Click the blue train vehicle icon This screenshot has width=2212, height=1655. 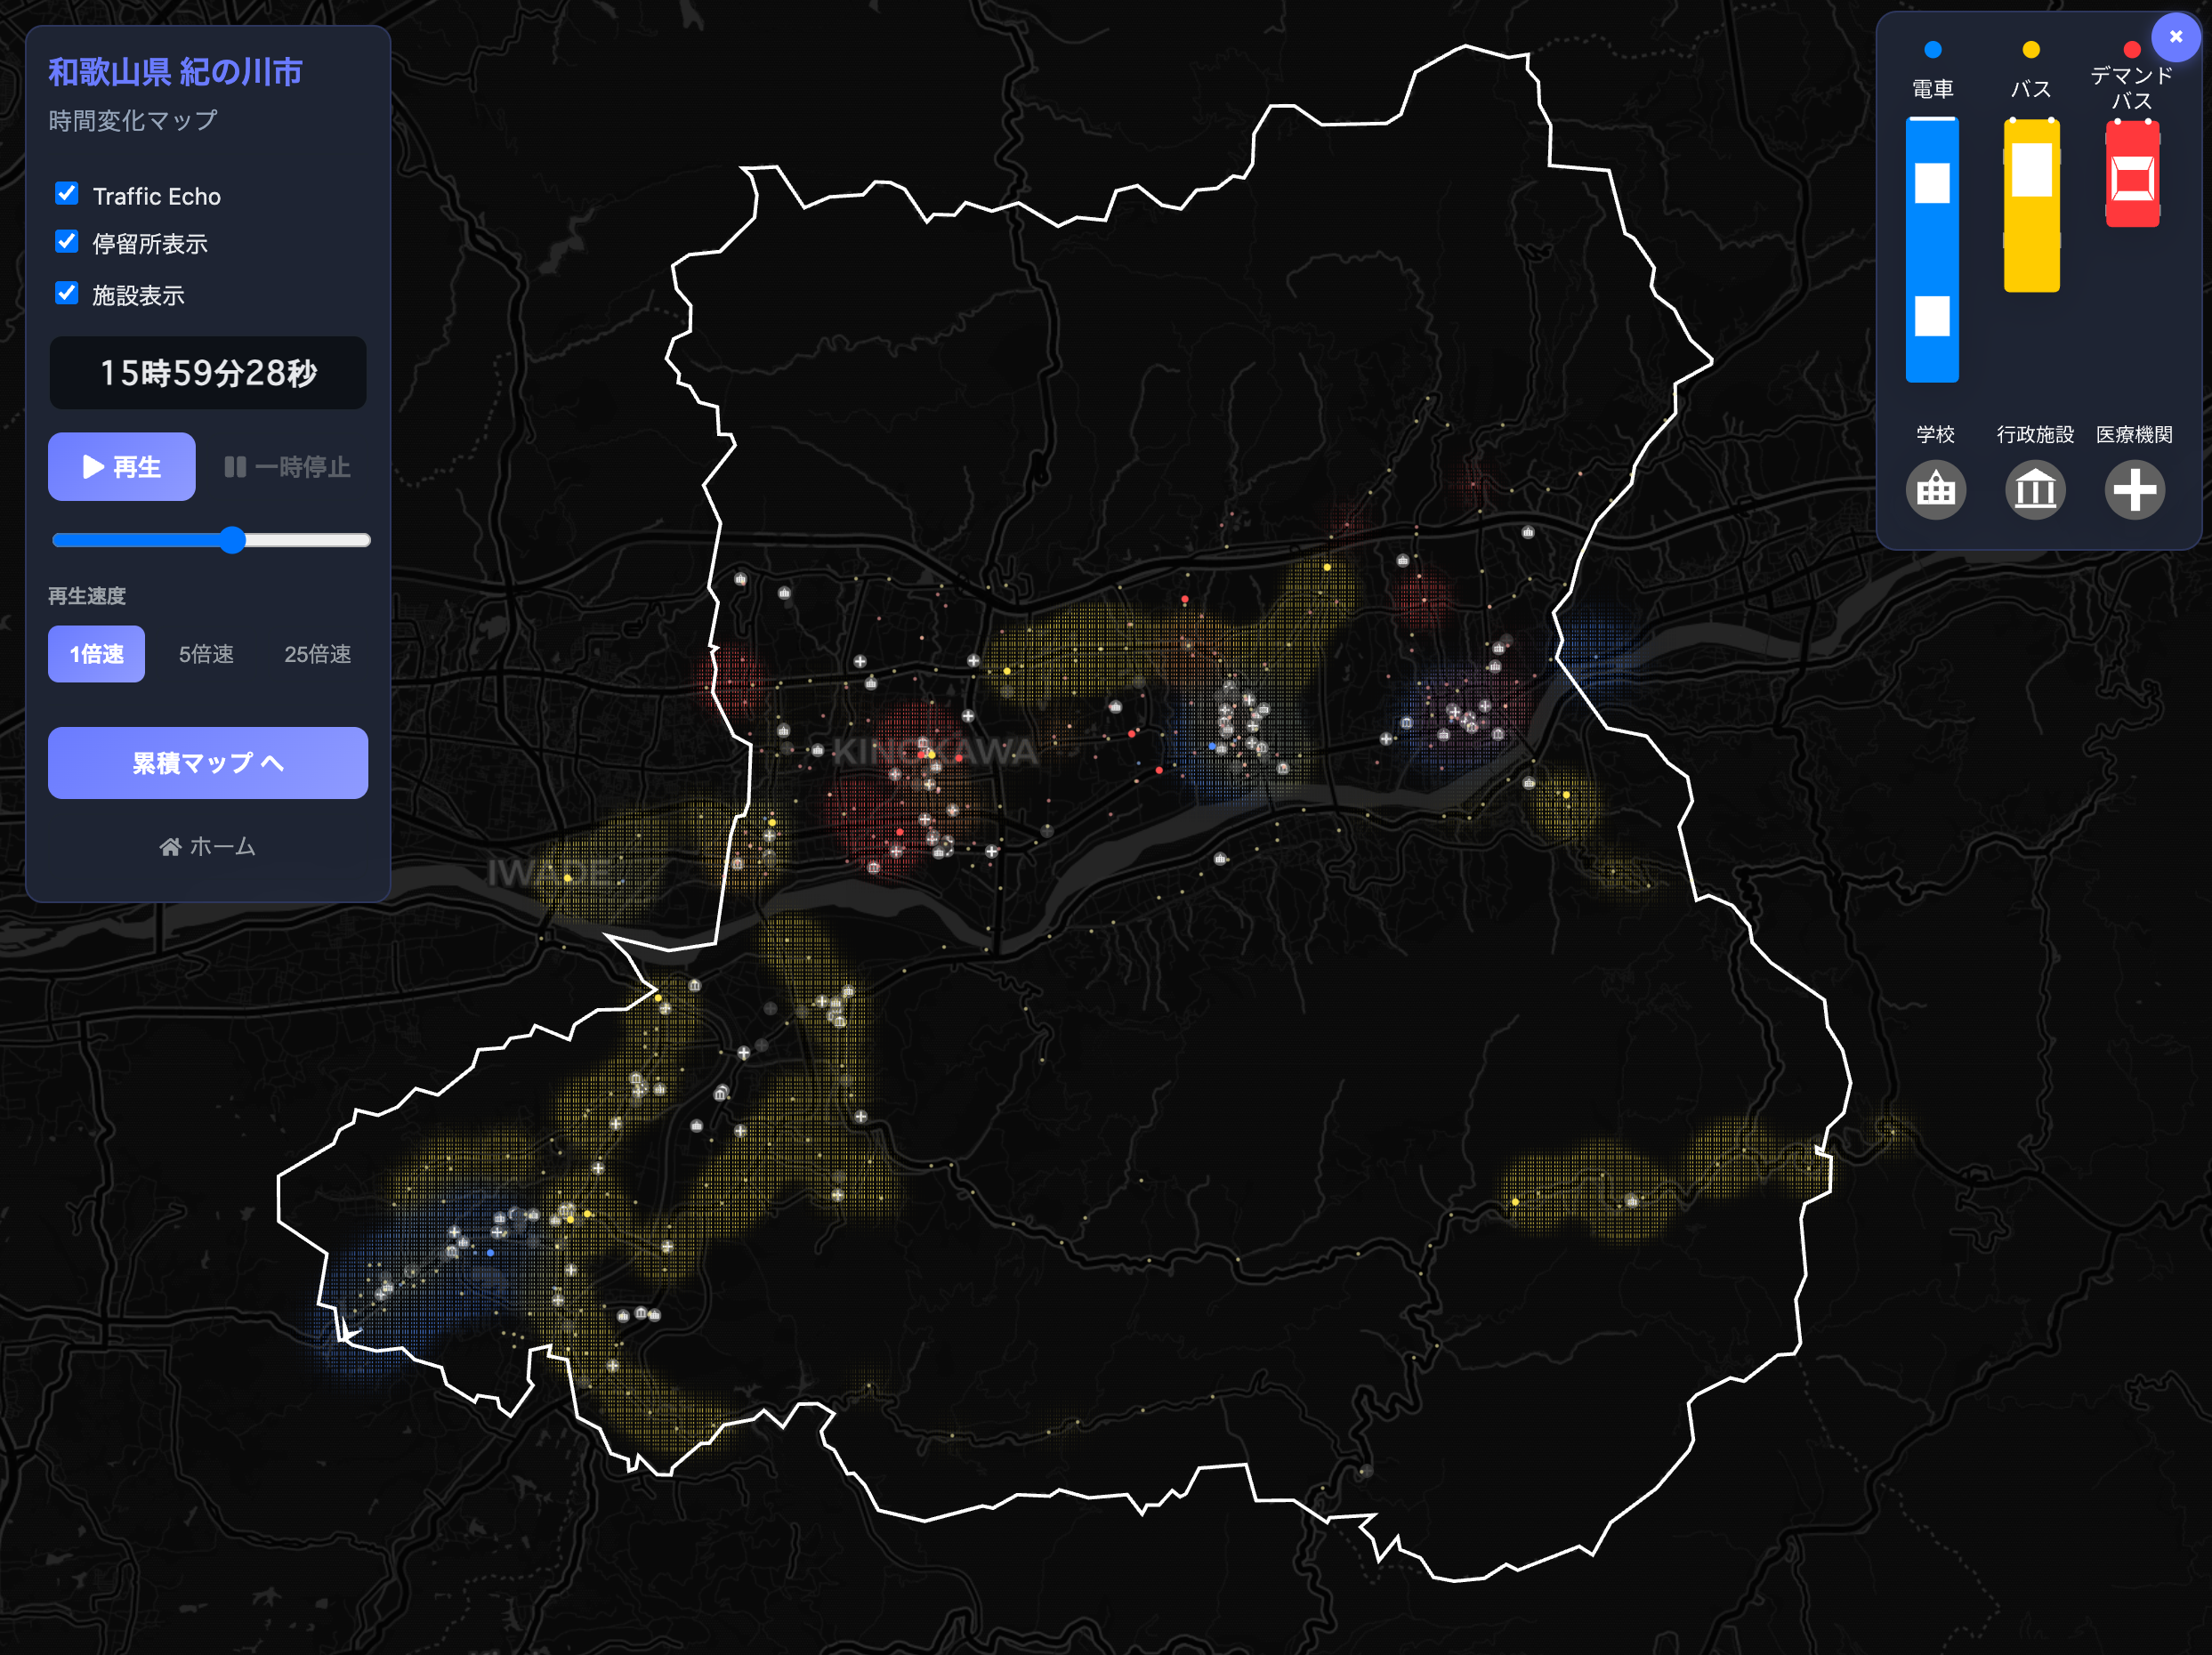pyautogui.click(x=1931, y=250)
